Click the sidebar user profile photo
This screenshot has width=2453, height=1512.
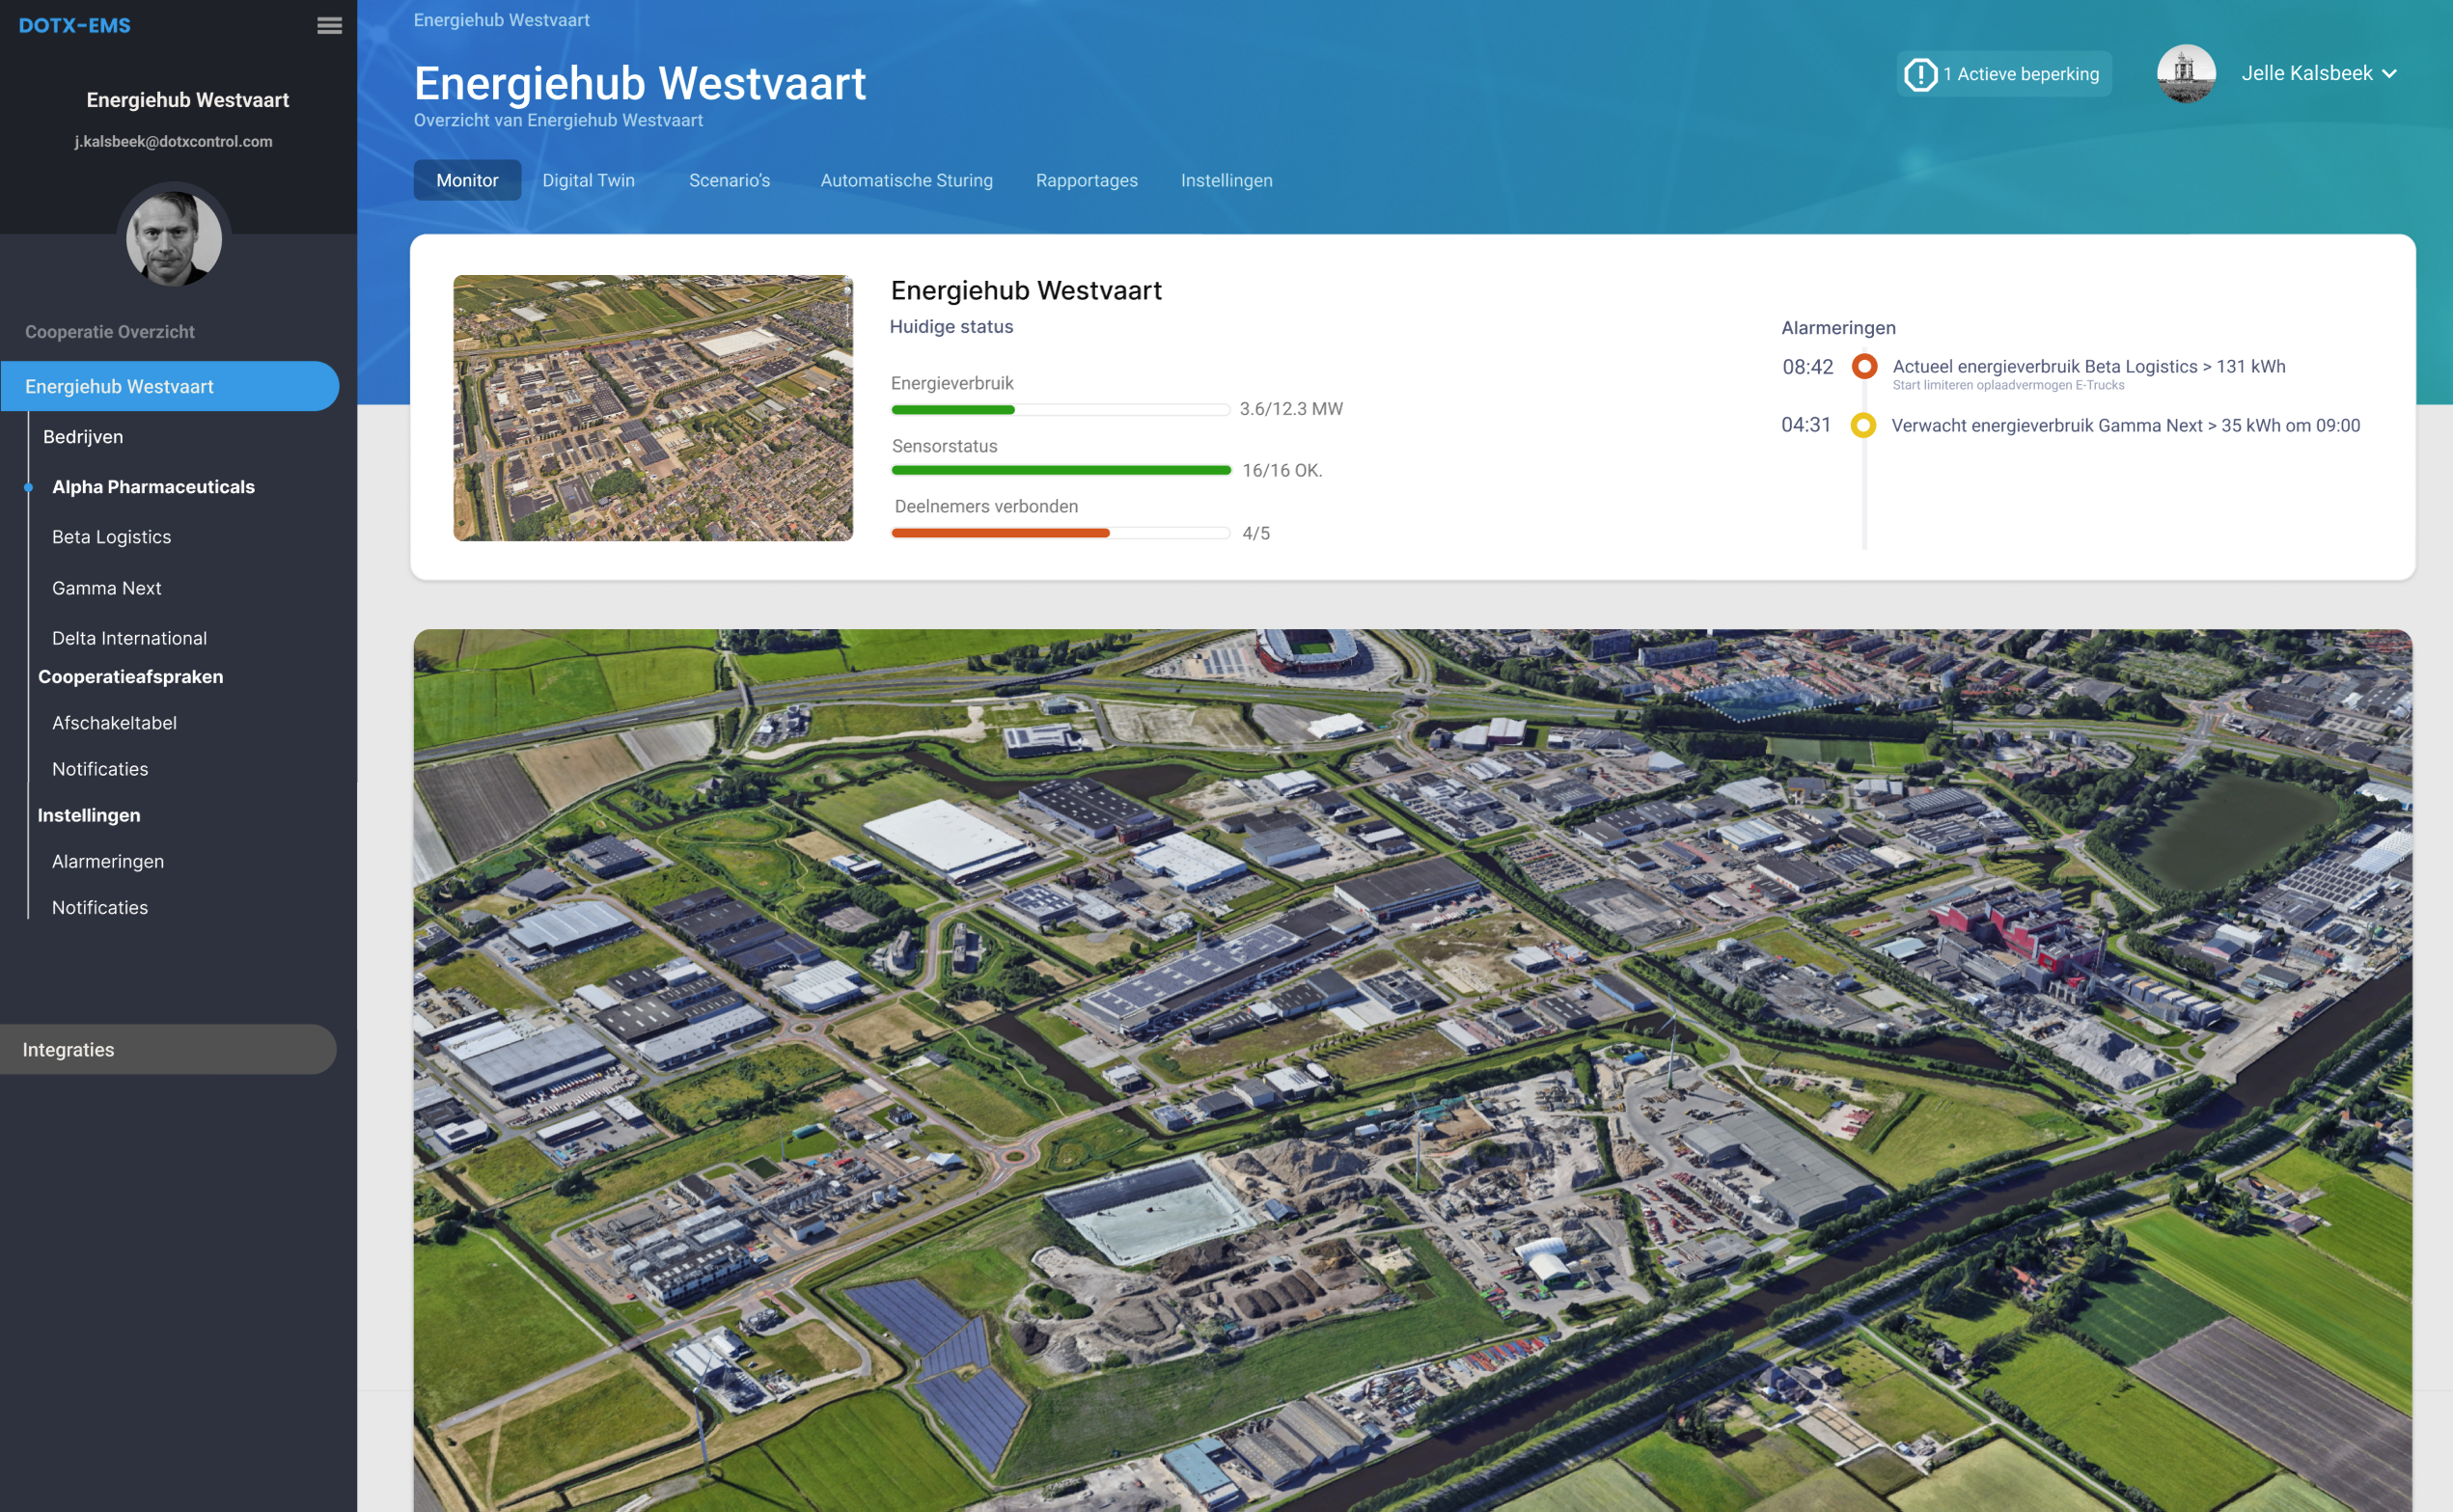click(x=173, y=238)
